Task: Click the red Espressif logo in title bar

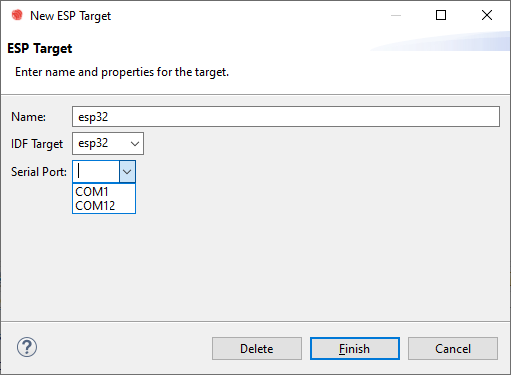Action: (x=17, y=15)
